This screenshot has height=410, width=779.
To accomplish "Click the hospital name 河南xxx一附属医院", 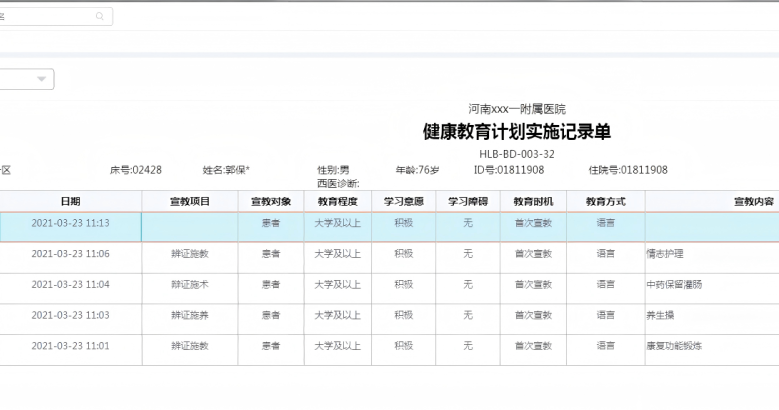I will pyautogui.click(x=517, y=109).
